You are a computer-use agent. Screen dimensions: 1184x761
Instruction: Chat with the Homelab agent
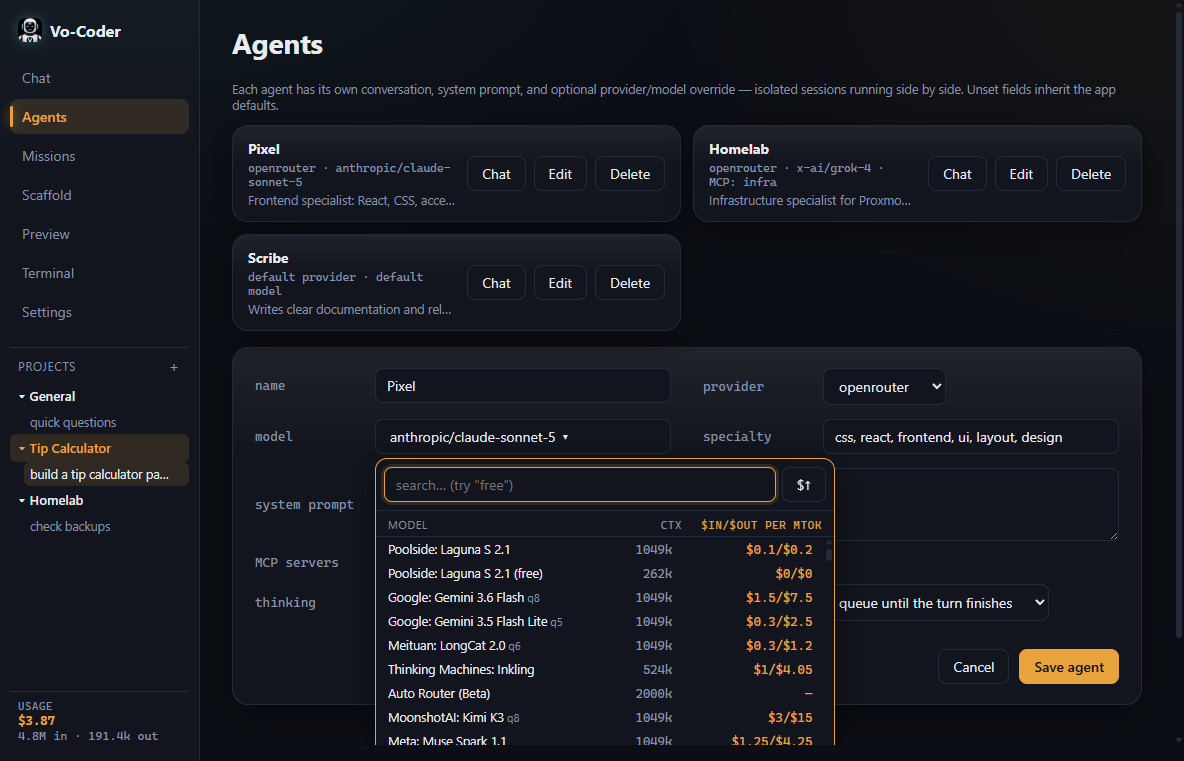tap(957, 174)
